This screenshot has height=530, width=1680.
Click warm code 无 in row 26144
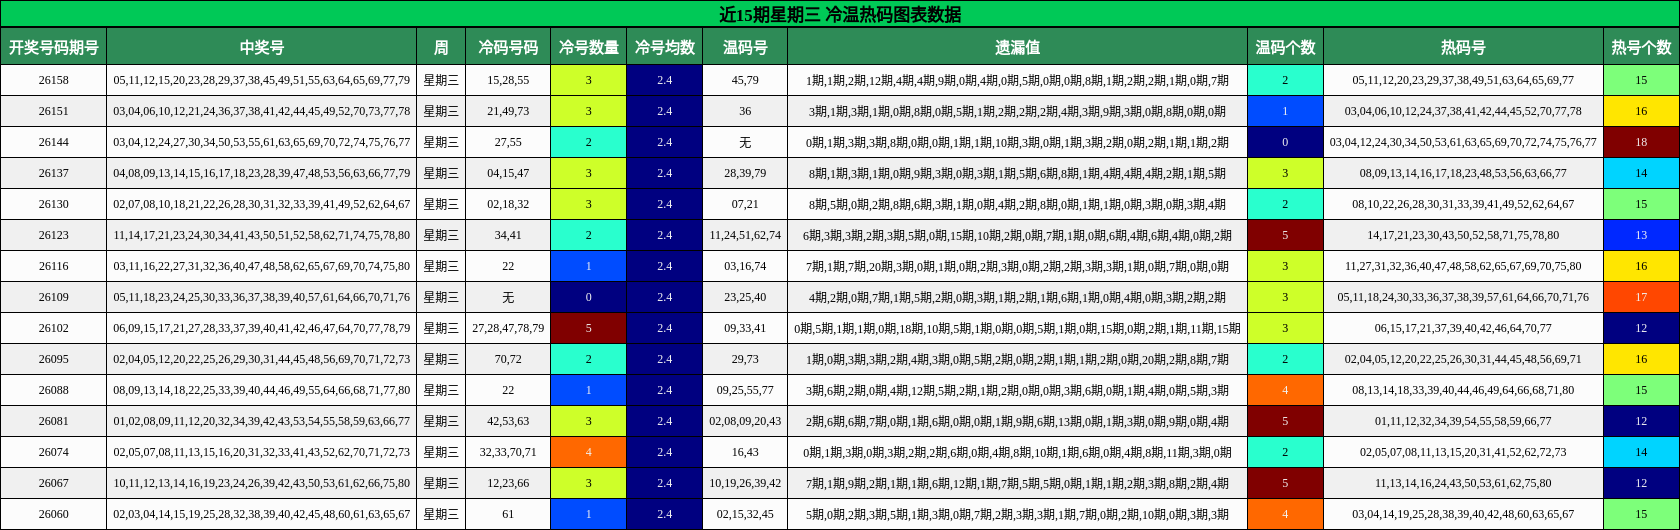745,142
